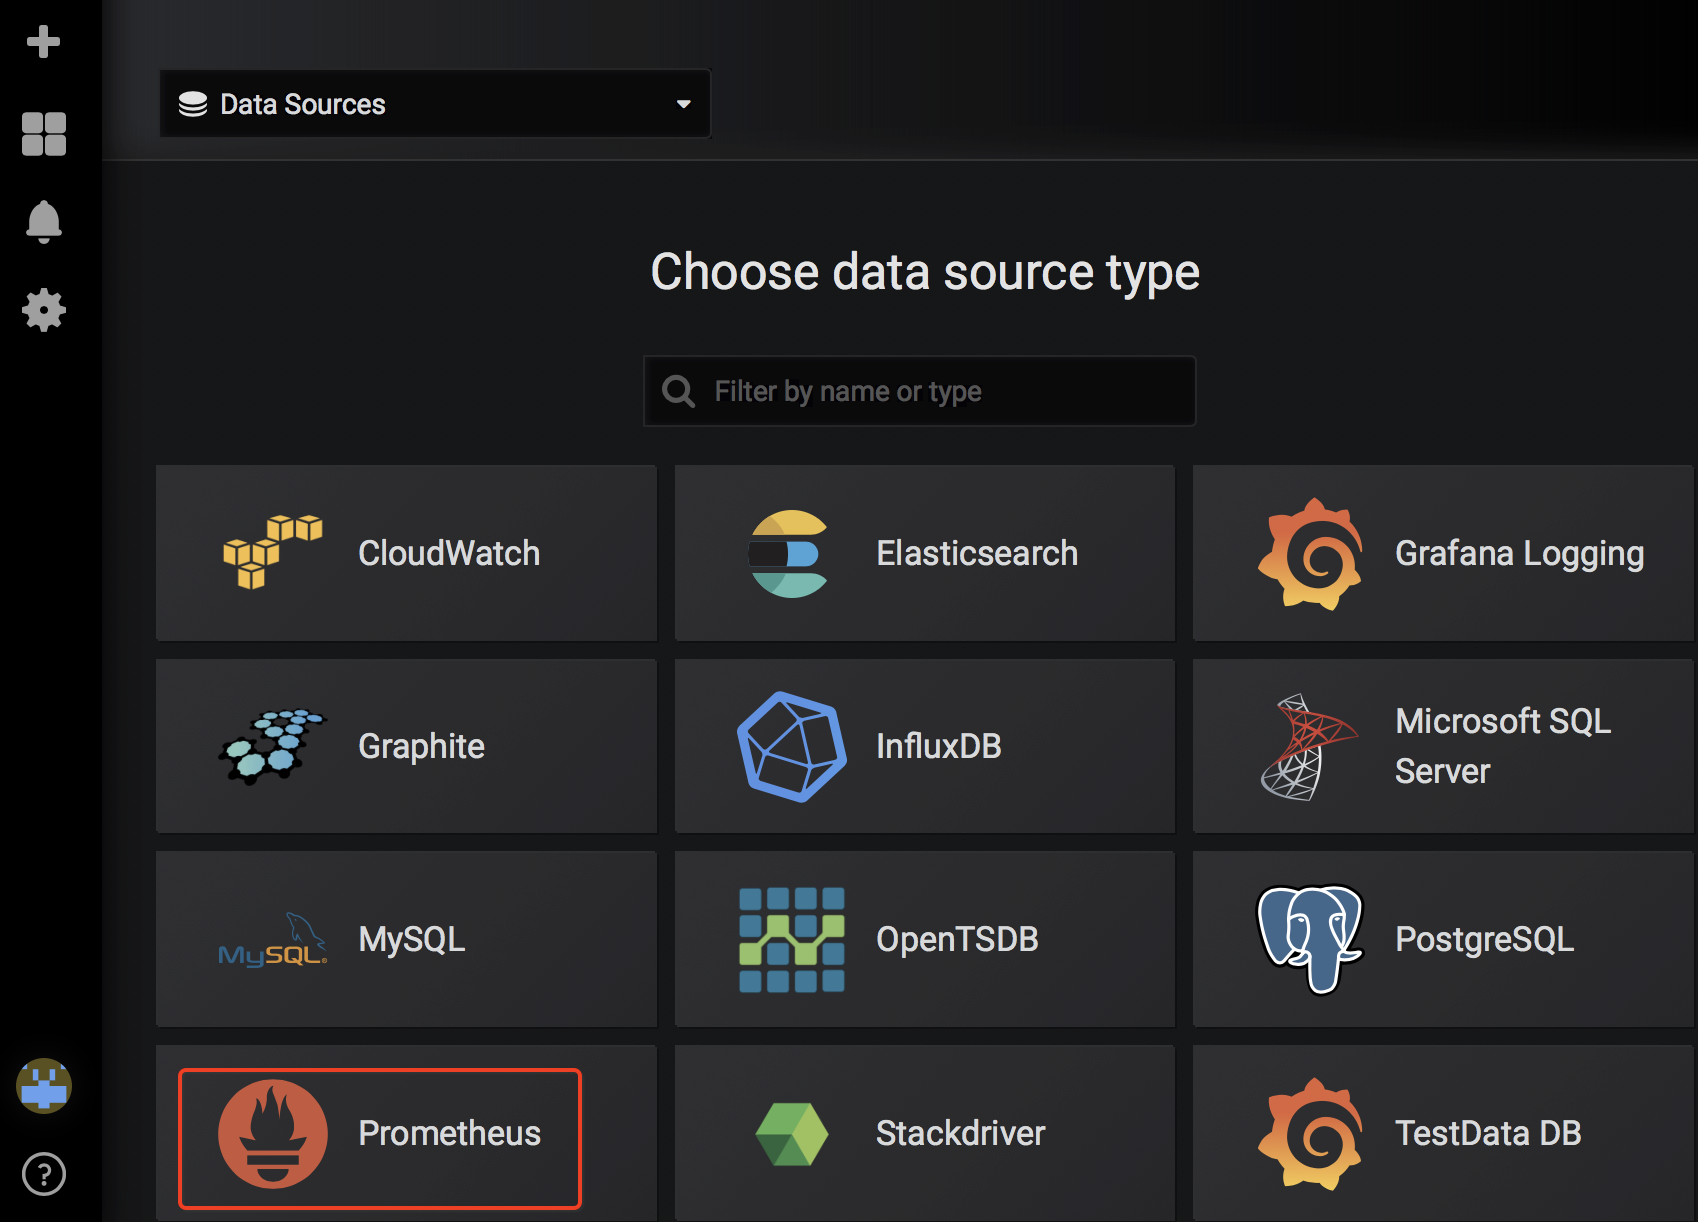Open the Data Sources section selector

435,103
